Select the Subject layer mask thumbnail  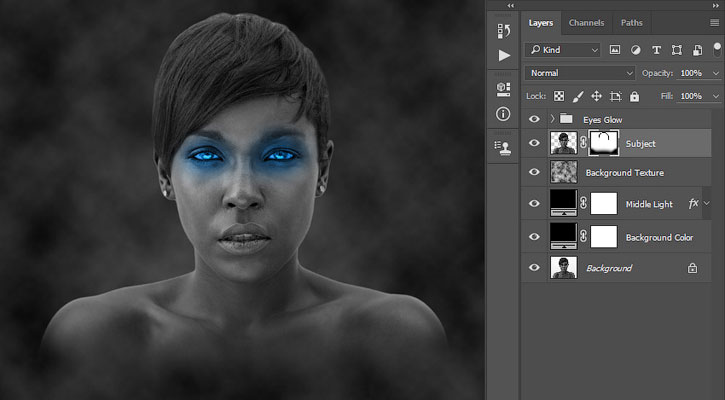(x=603, y=143)
